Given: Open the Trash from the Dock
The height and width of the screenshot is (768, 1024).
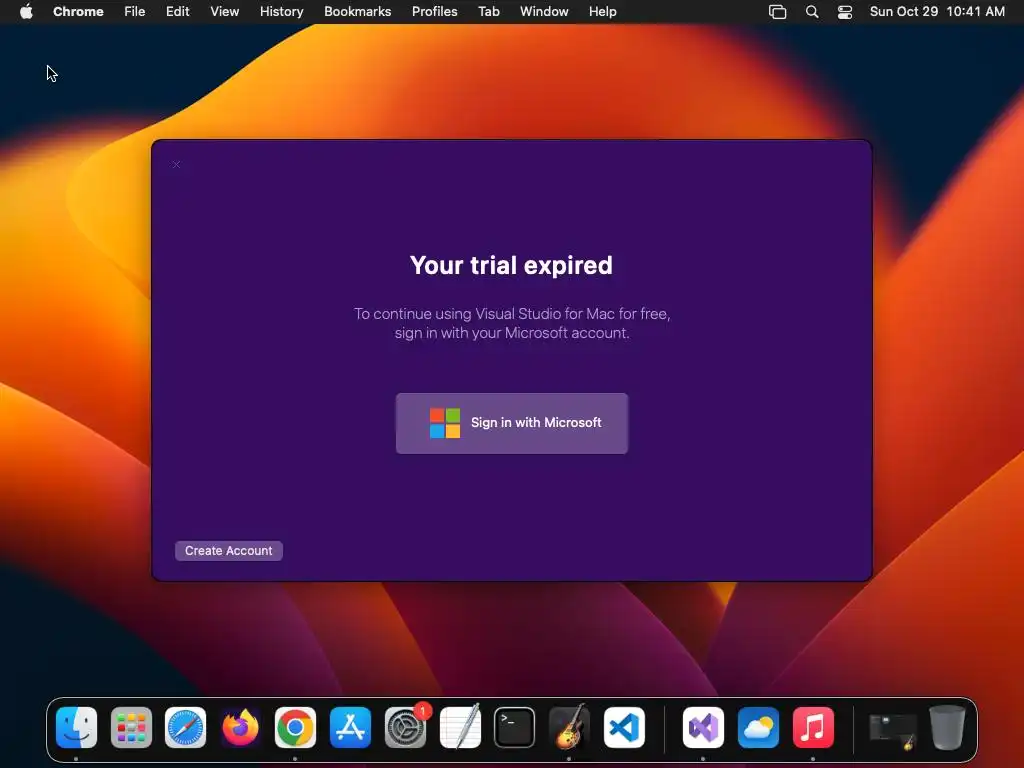Looking at the screenshot, I should [x=947, y=728].
